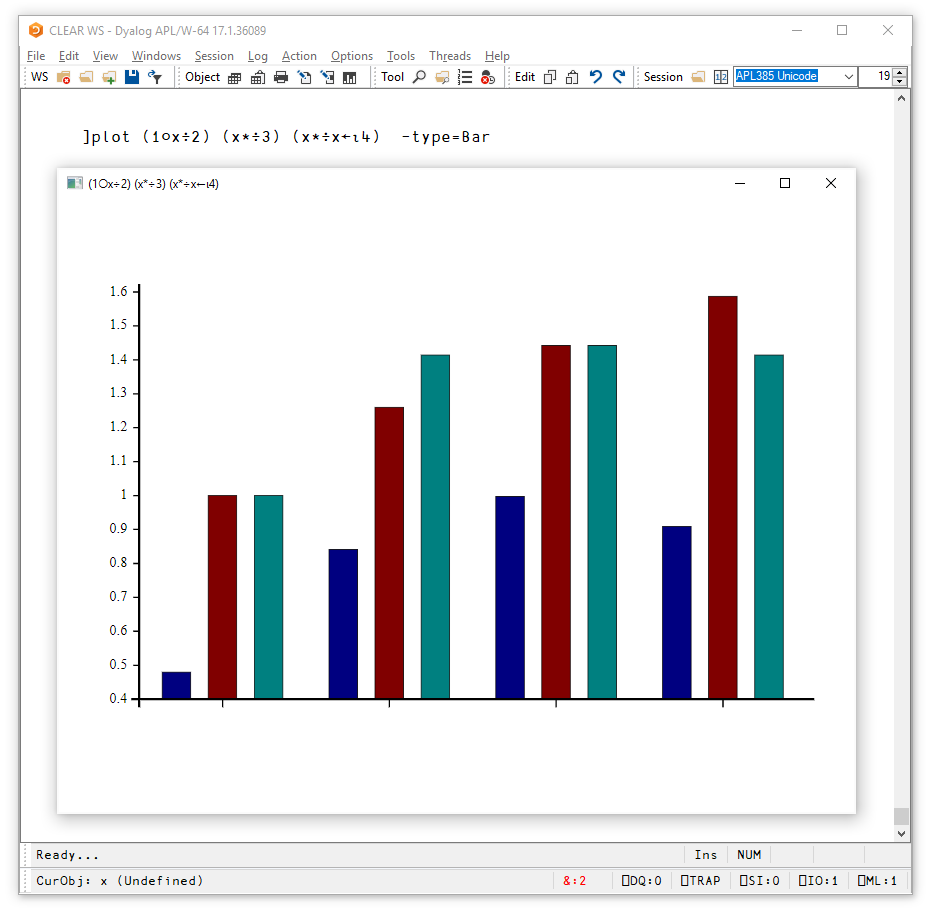Click the session scrollbar thumb
This screenshot has width=934, height=917.
901,816
